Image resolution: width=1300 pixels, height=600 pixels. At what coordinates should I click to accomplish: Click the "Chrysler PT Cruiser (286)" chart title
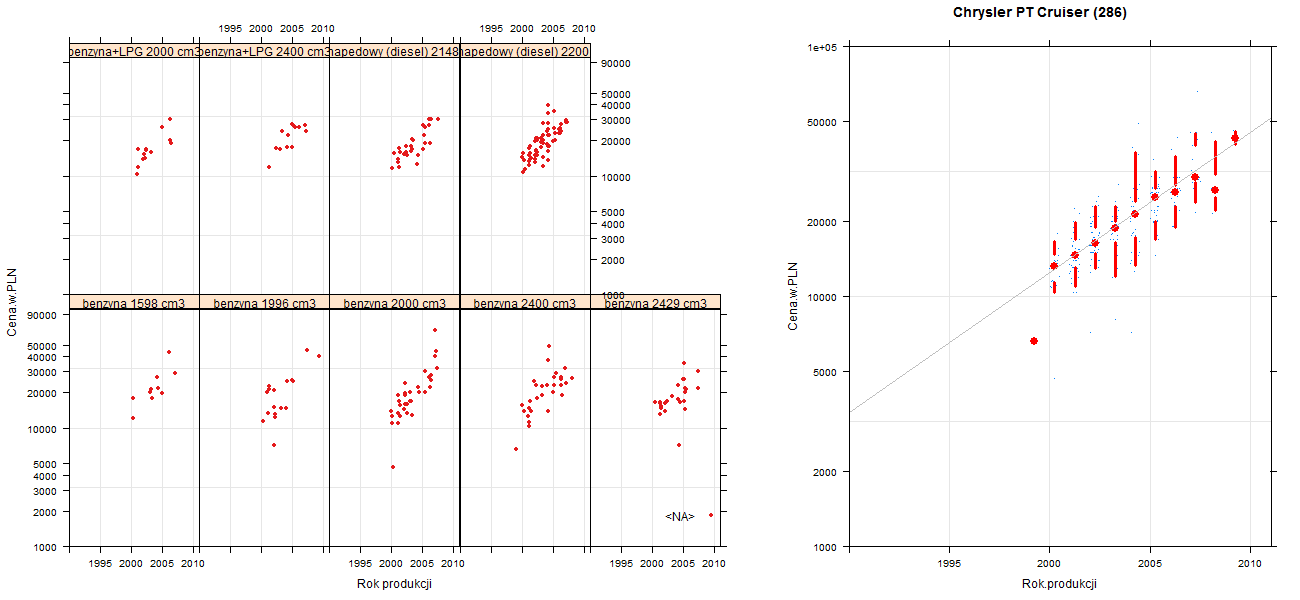click(x=1041, y=13)
